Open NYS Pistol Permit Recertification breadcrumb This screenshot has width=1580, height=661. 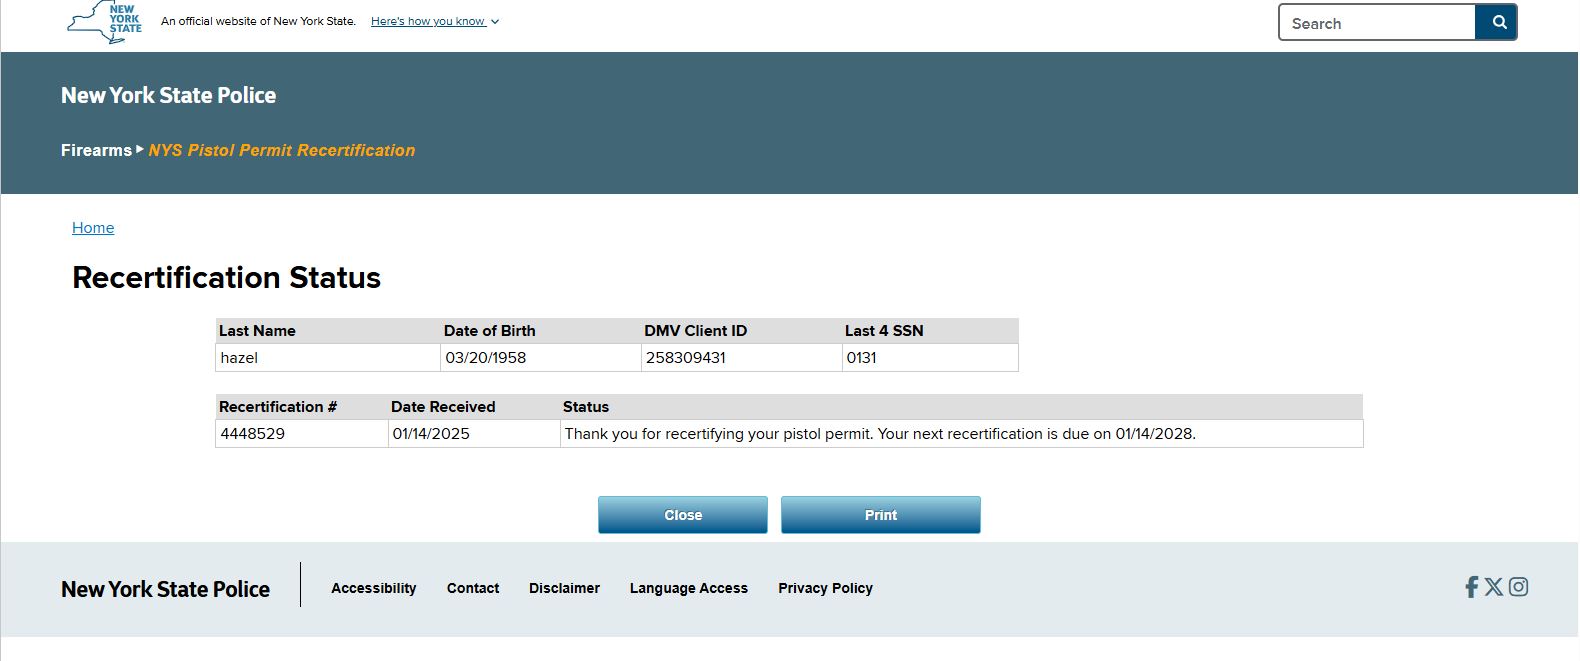point(282,150)
